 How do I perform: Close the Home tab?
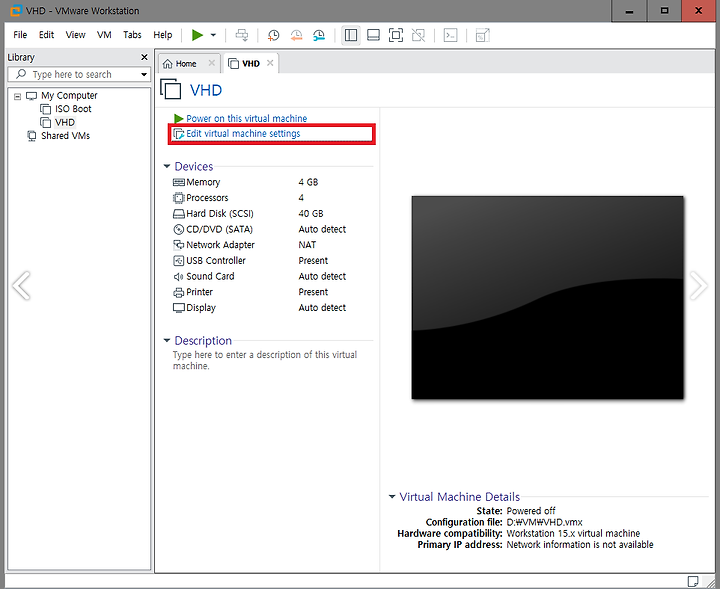tap(212, 63)
